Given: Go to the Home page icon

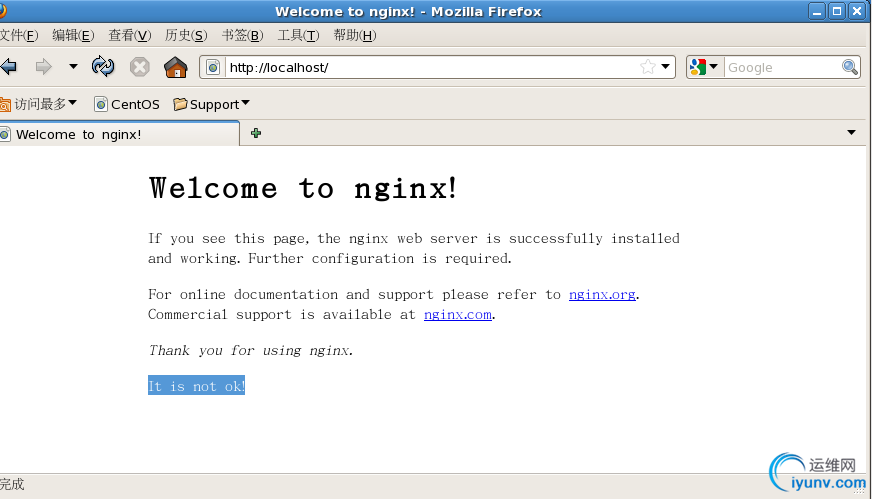Looking at the screenshot, I should coord(176,67).
